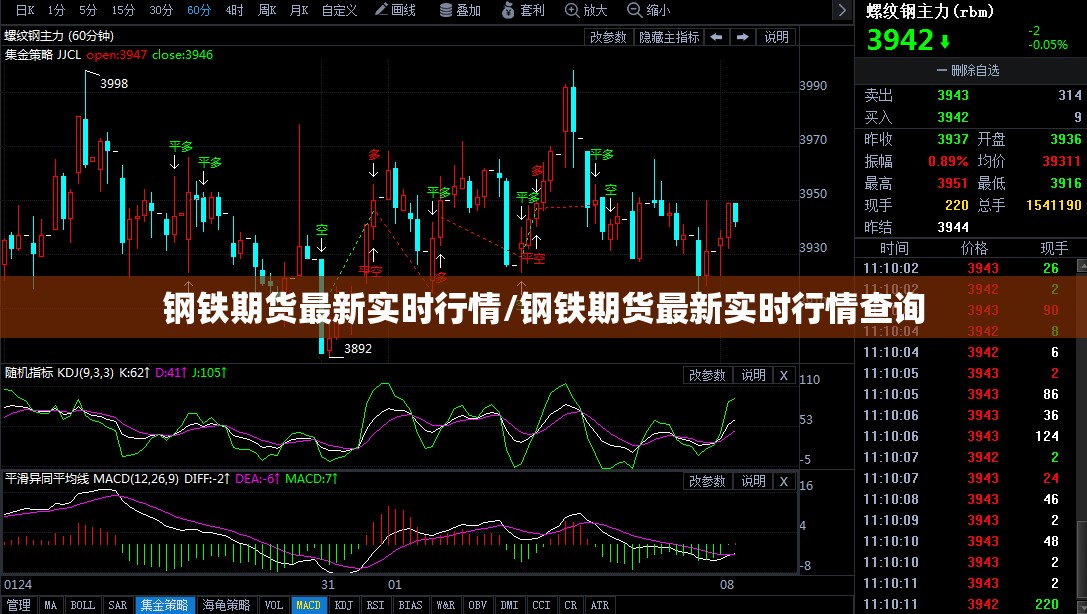
Task: Activate the 画线 draw line tool
Action: (x=395, y=10)
